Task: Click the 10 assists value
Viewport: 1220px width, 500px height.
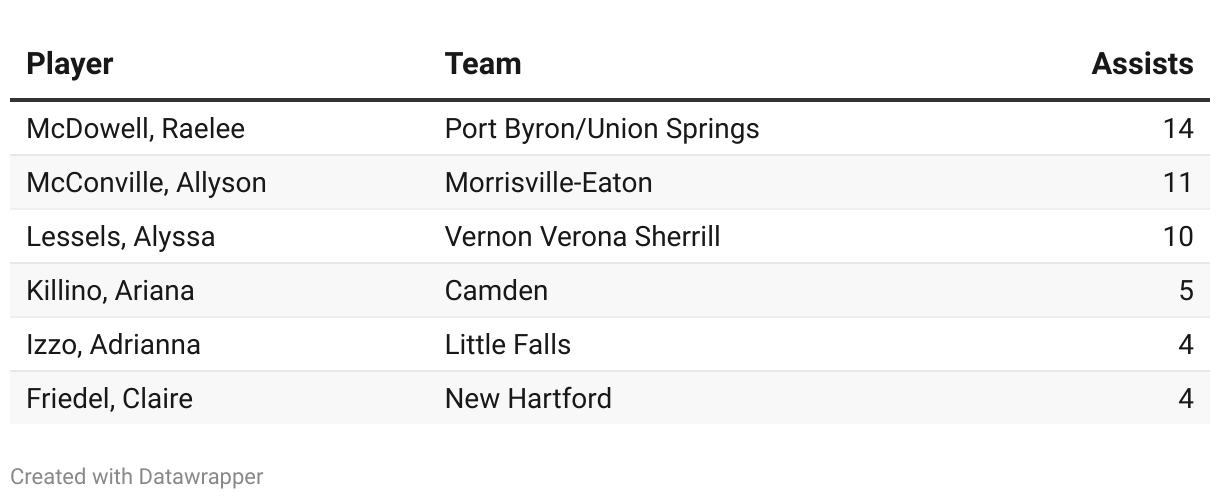Action: 1178,236
